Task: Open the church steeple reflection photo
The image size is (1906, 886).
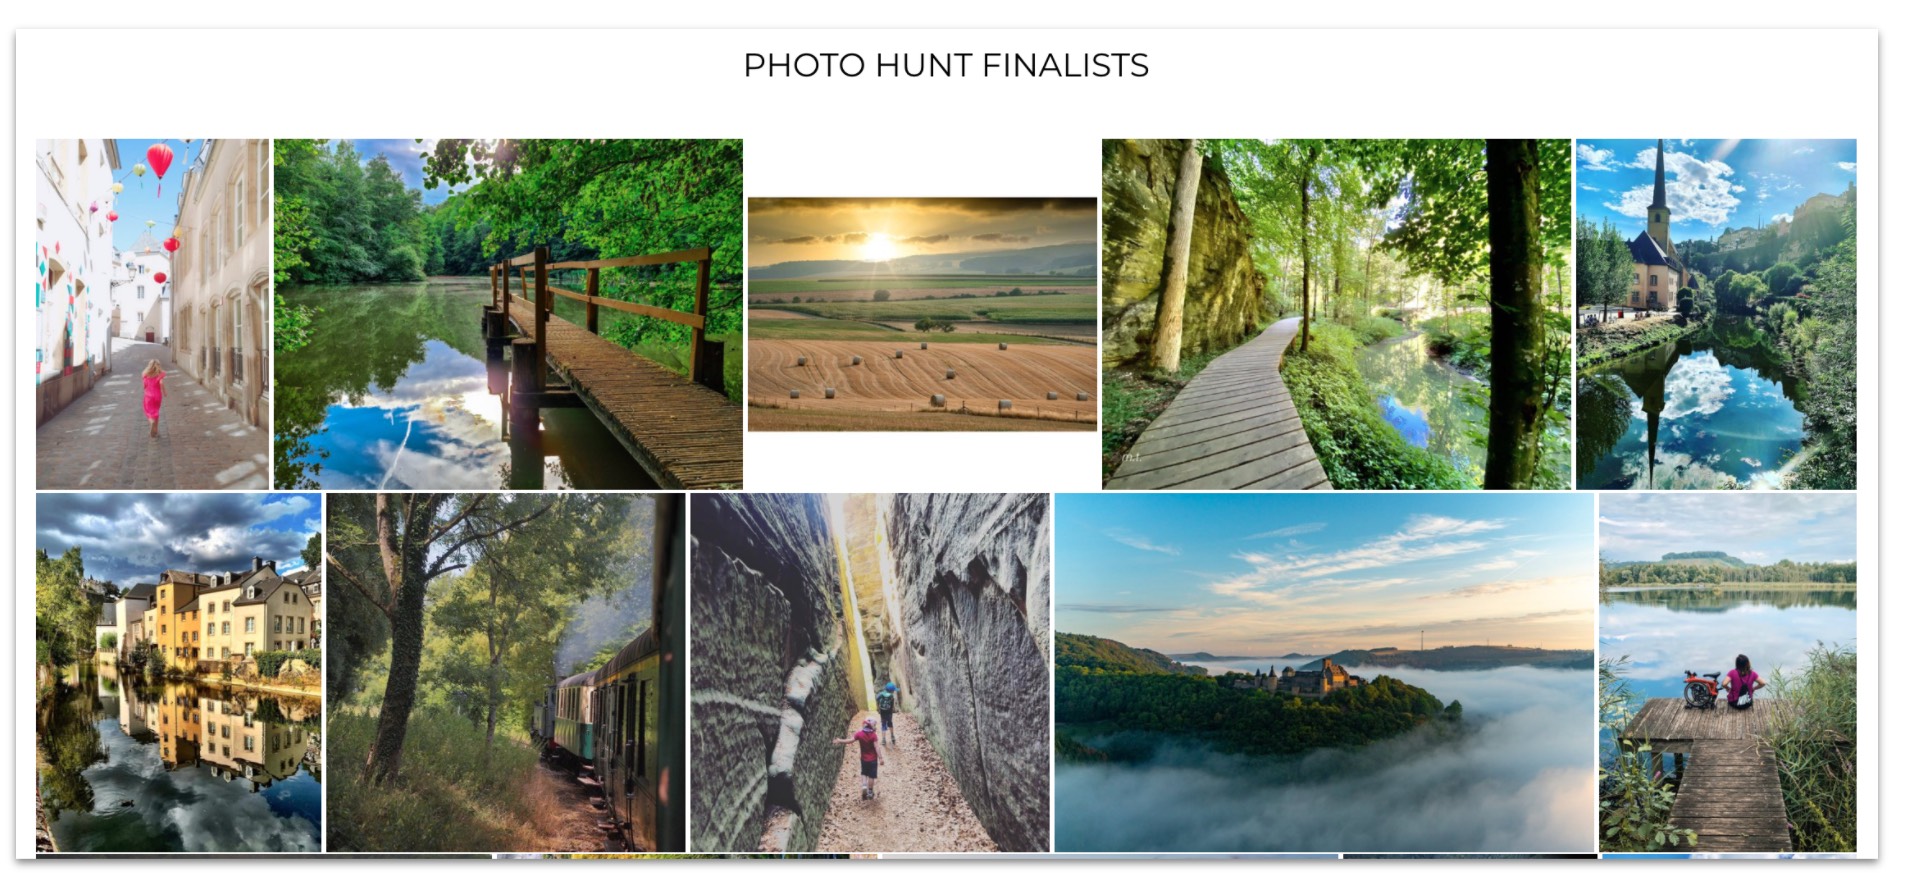Action: click(x=1716, y=313)
